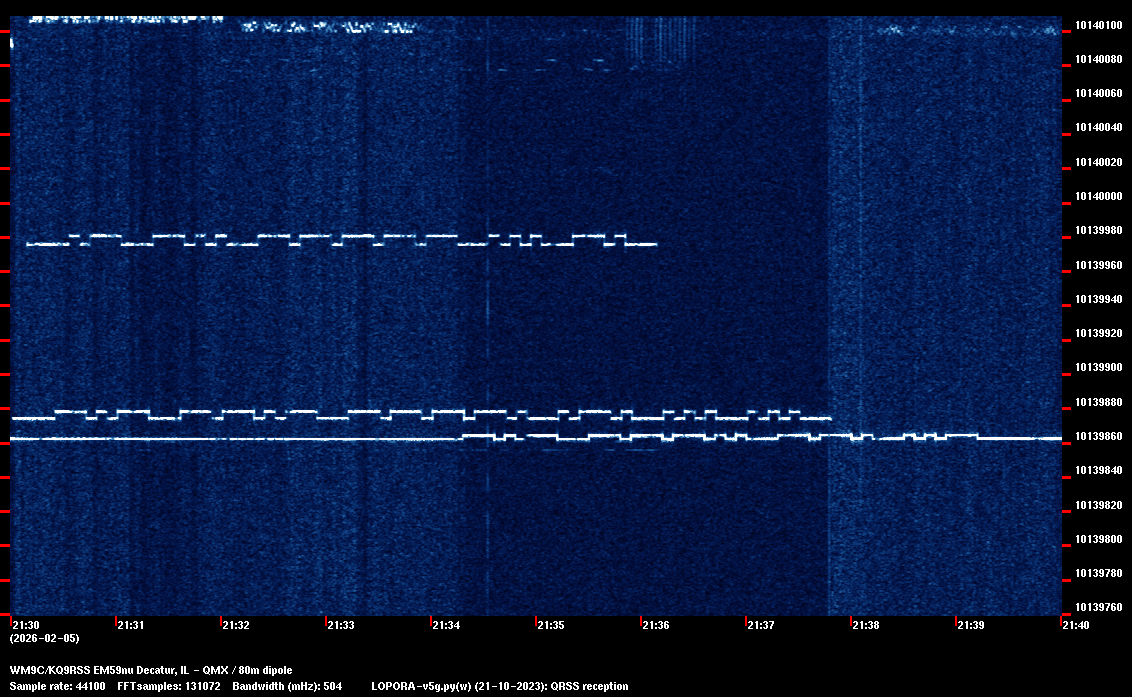Click the 10139760 frequency label
The height and width of the screenshot is (697, 1132).
[1099, 607]
